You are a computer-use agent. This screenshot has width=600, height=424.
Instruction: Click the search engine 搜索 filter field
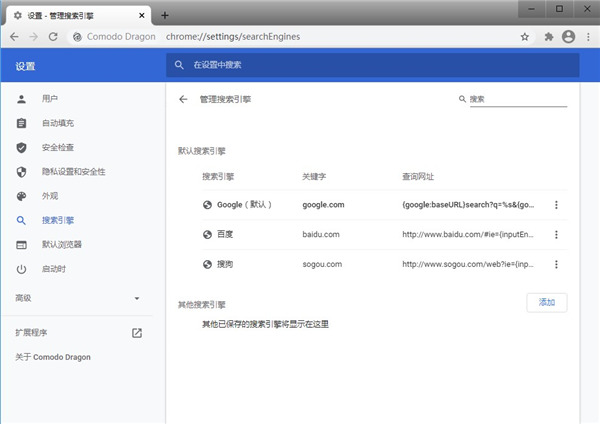point(516,100)
